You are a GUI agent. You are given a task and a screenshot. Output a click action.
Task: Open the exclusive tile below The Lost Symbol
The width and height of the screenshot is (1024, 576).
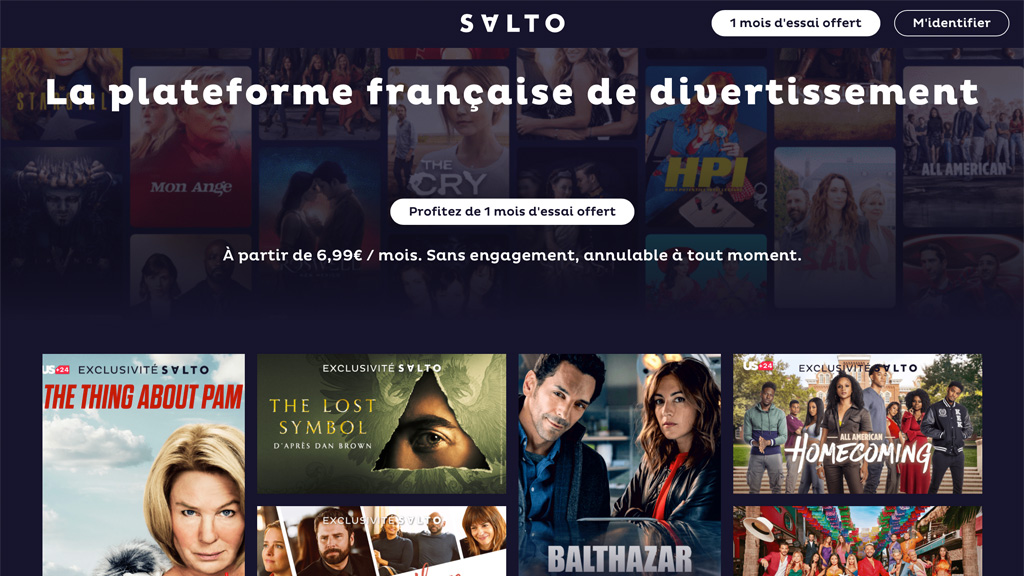coord(381,541)
